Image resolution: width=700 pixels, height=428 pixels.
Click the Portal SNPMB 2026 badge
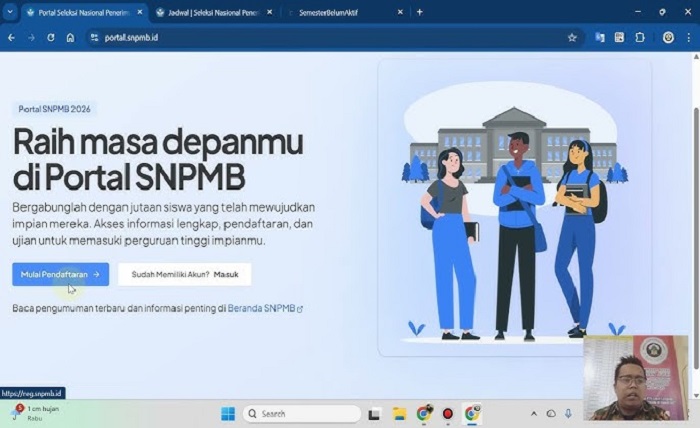pos(54,109)
